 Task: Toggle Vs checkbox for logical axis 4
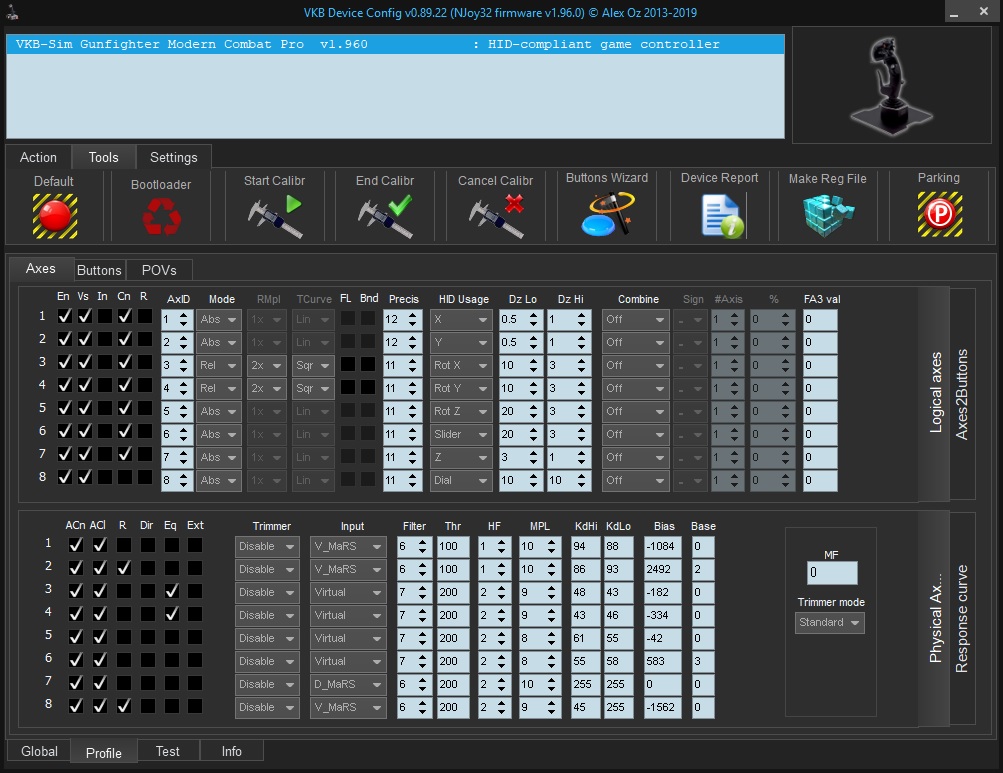pos(84,385)
